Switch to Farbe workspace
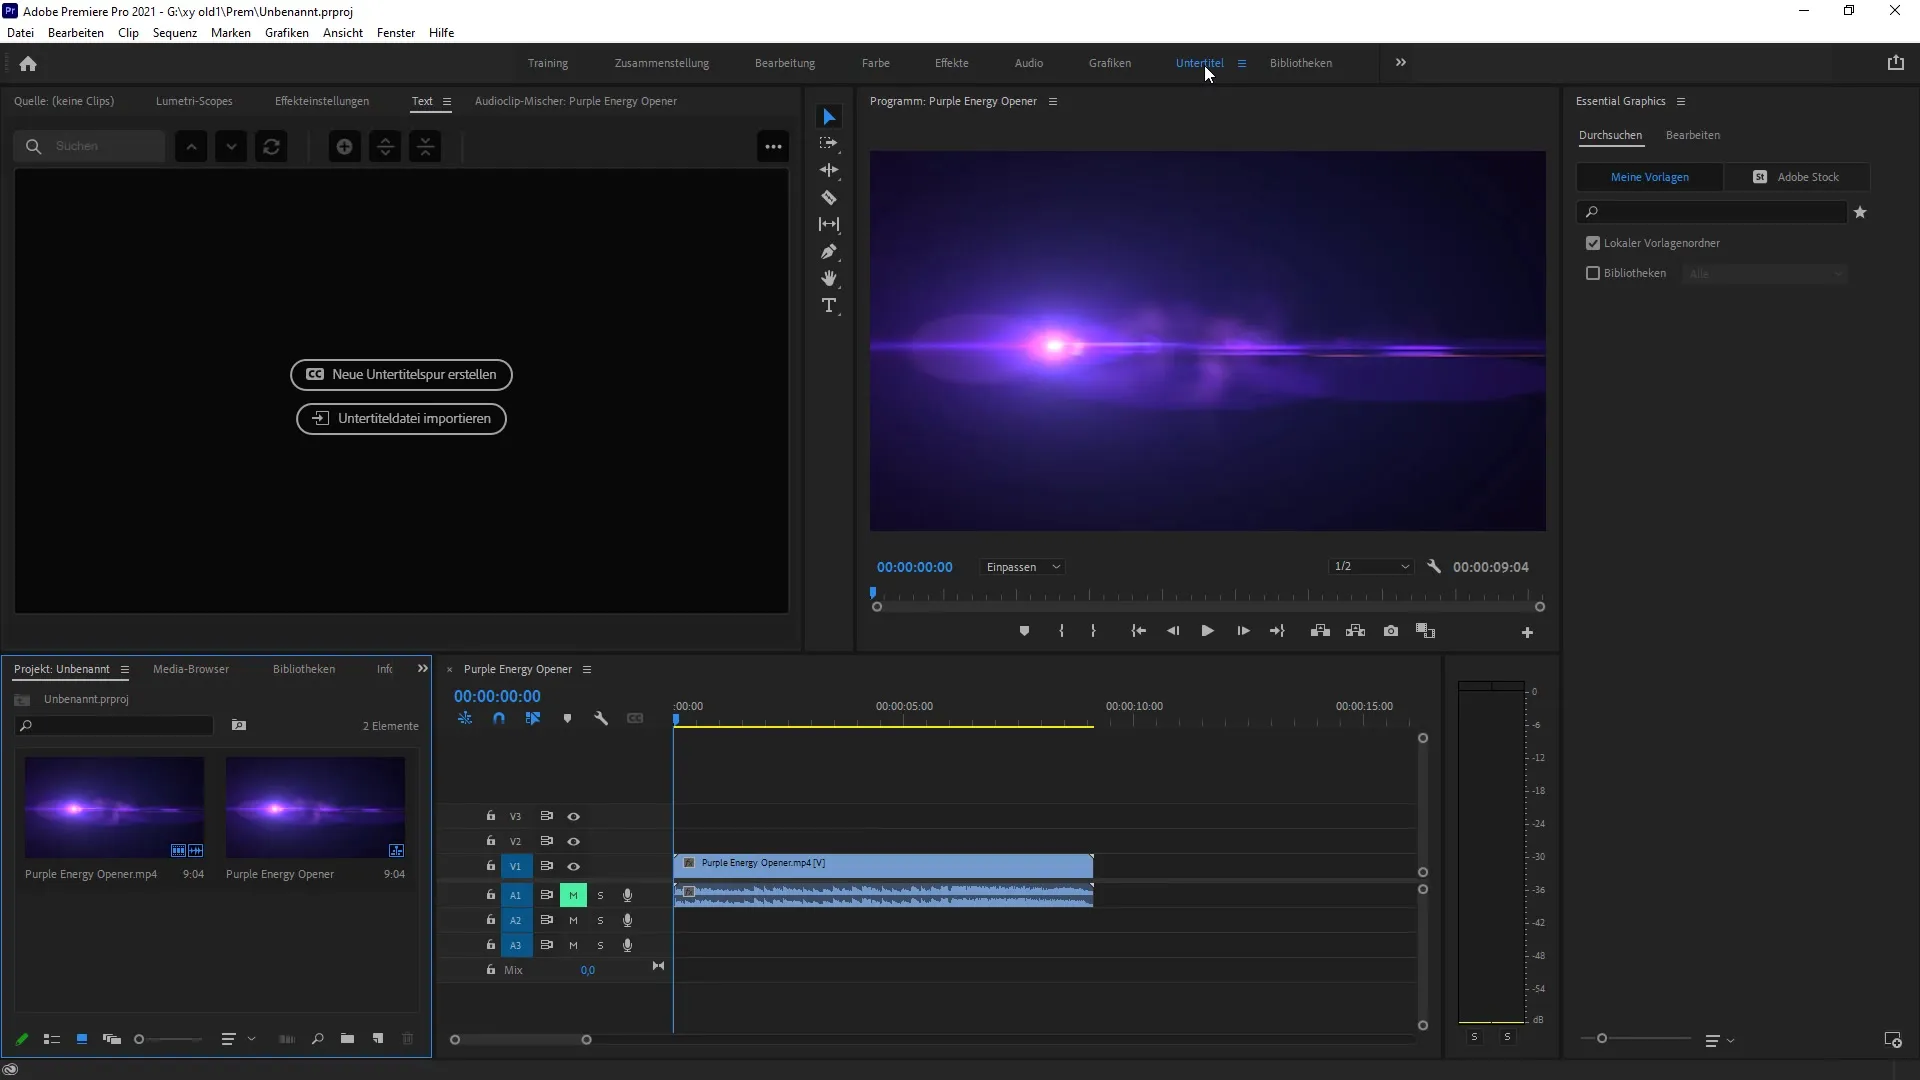The image size is (1920, 1080). click(875, 63)
